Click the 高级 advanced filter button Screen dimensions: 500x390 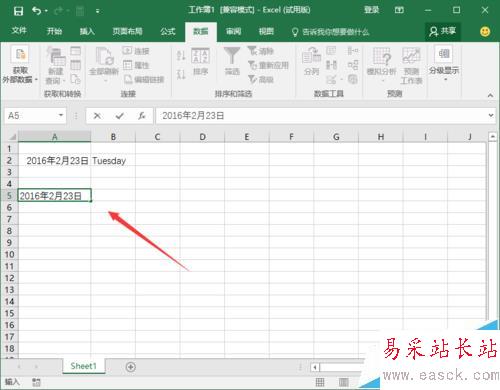point(261,79)
